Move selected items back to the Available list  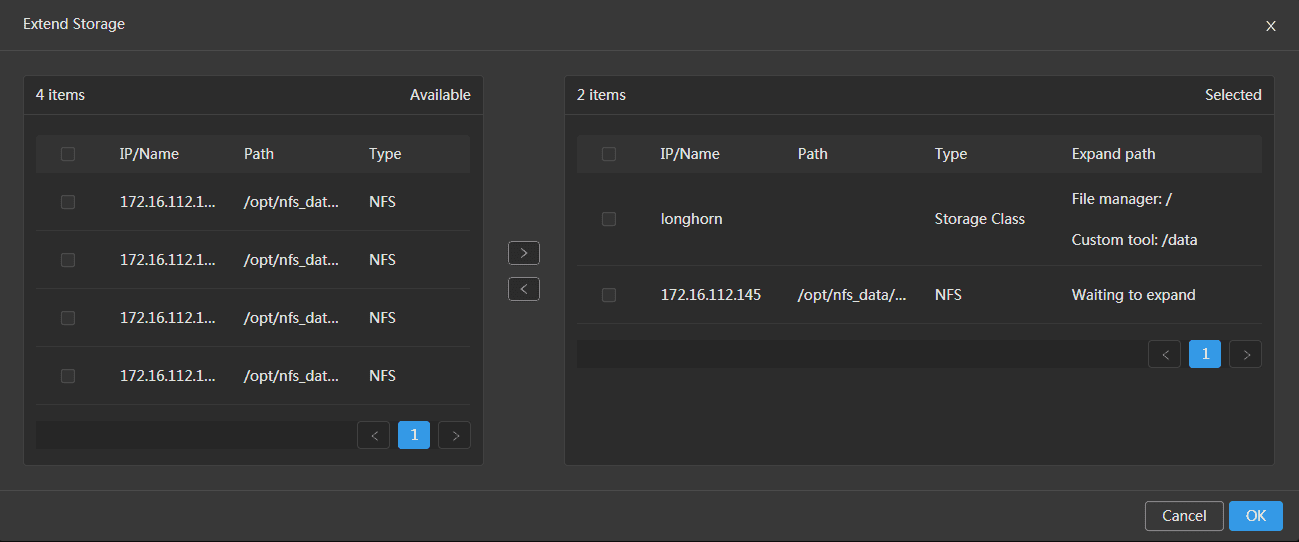(x=524, y=289)
